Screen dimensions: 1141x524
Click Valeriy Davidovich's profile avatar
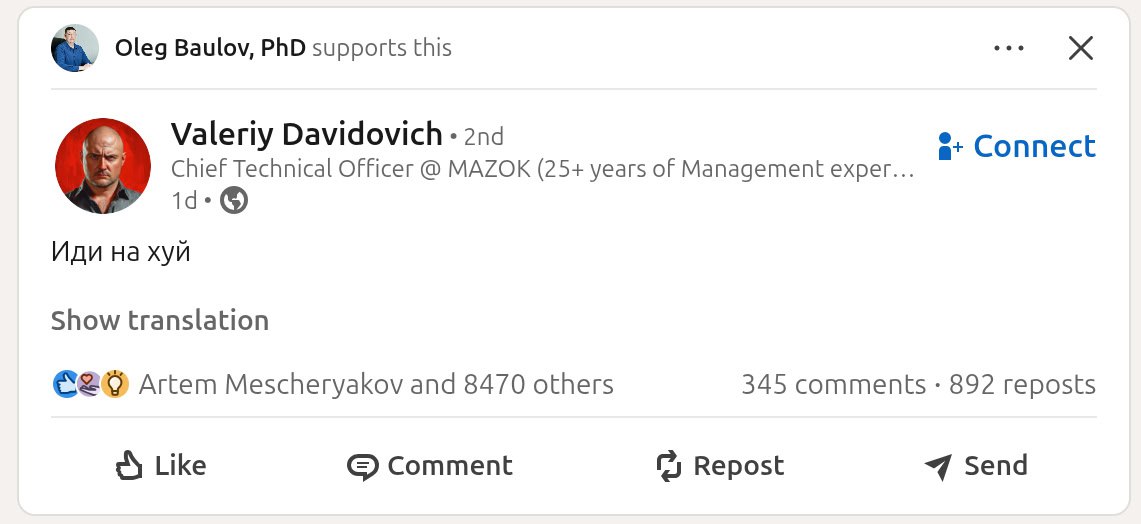click(x=103, y=166)
